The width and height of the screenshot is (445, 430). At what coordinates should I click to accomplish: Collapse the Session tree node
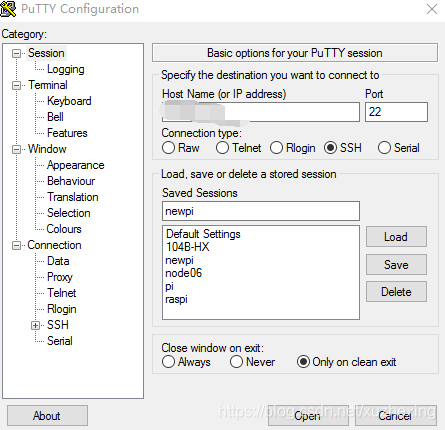coord(16,53)
